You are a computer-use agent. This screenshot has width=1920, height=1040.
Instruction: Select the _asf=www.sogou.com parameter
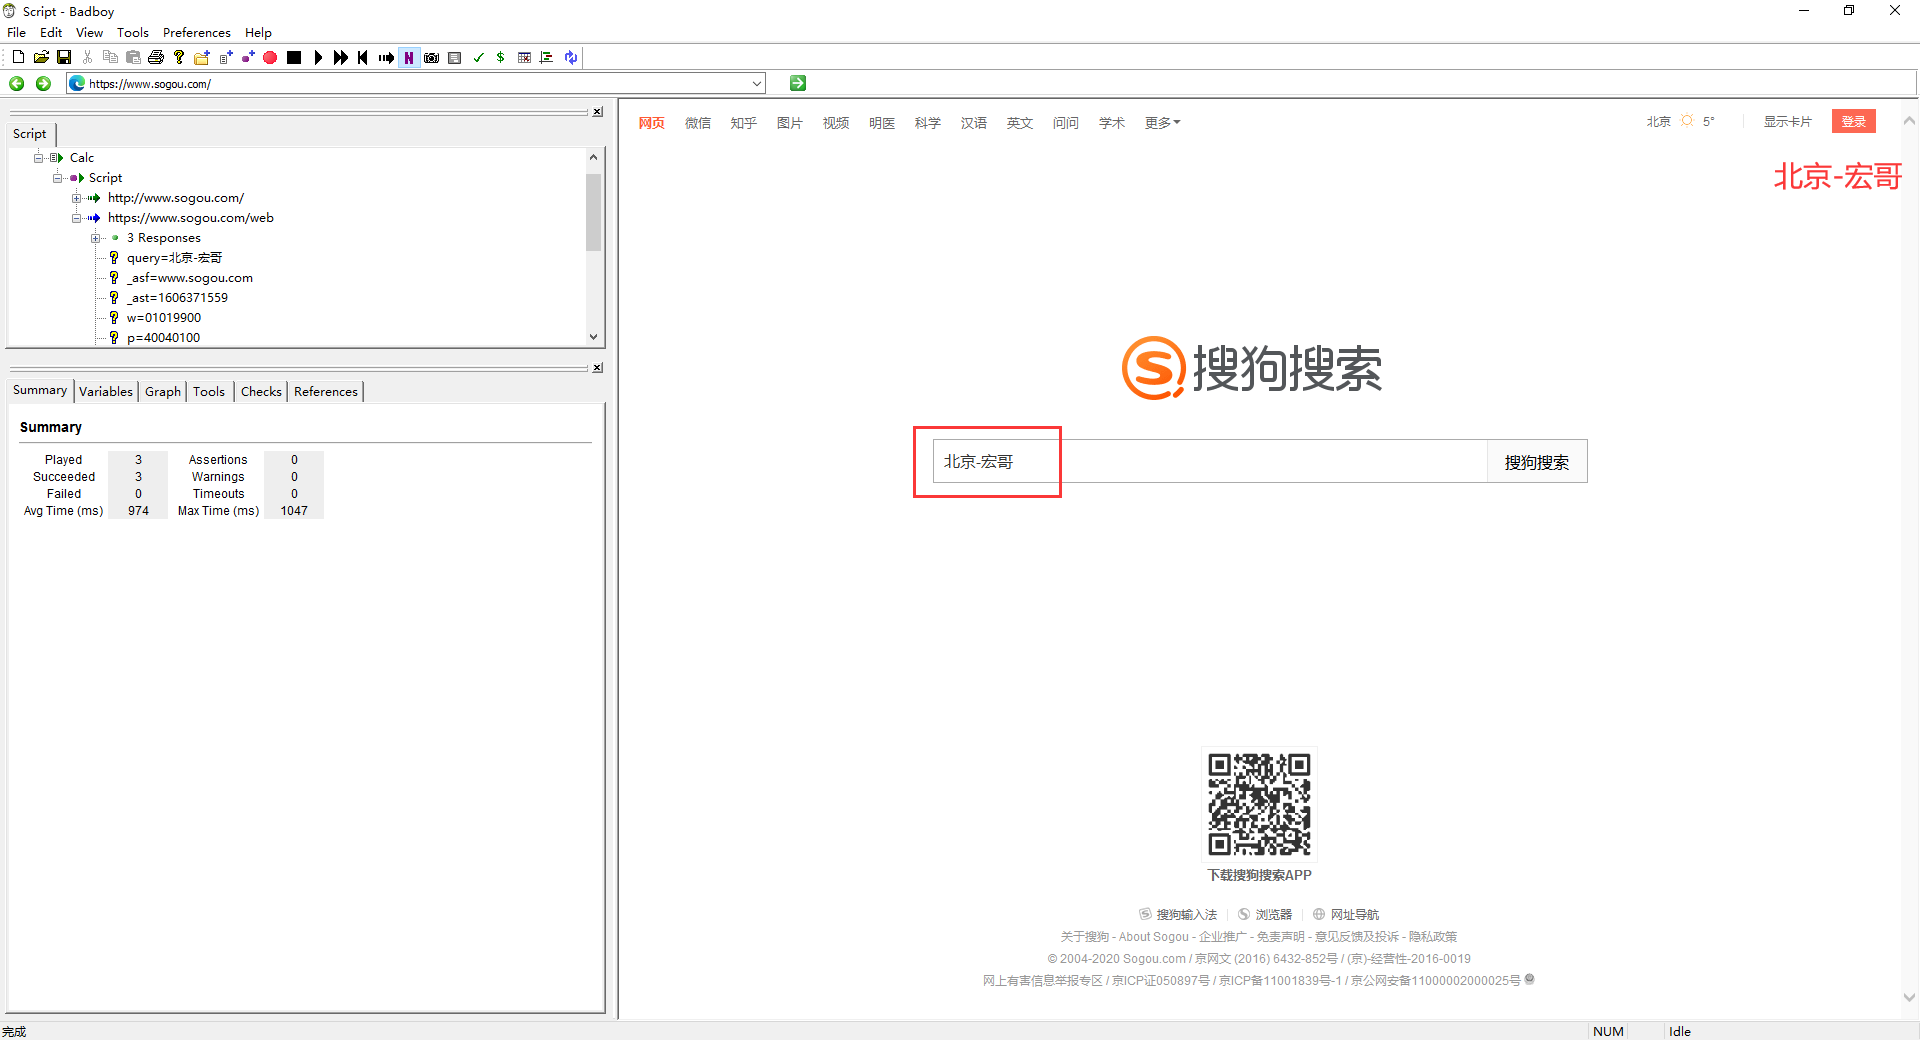pyautogui.click(x=190, y=278)
